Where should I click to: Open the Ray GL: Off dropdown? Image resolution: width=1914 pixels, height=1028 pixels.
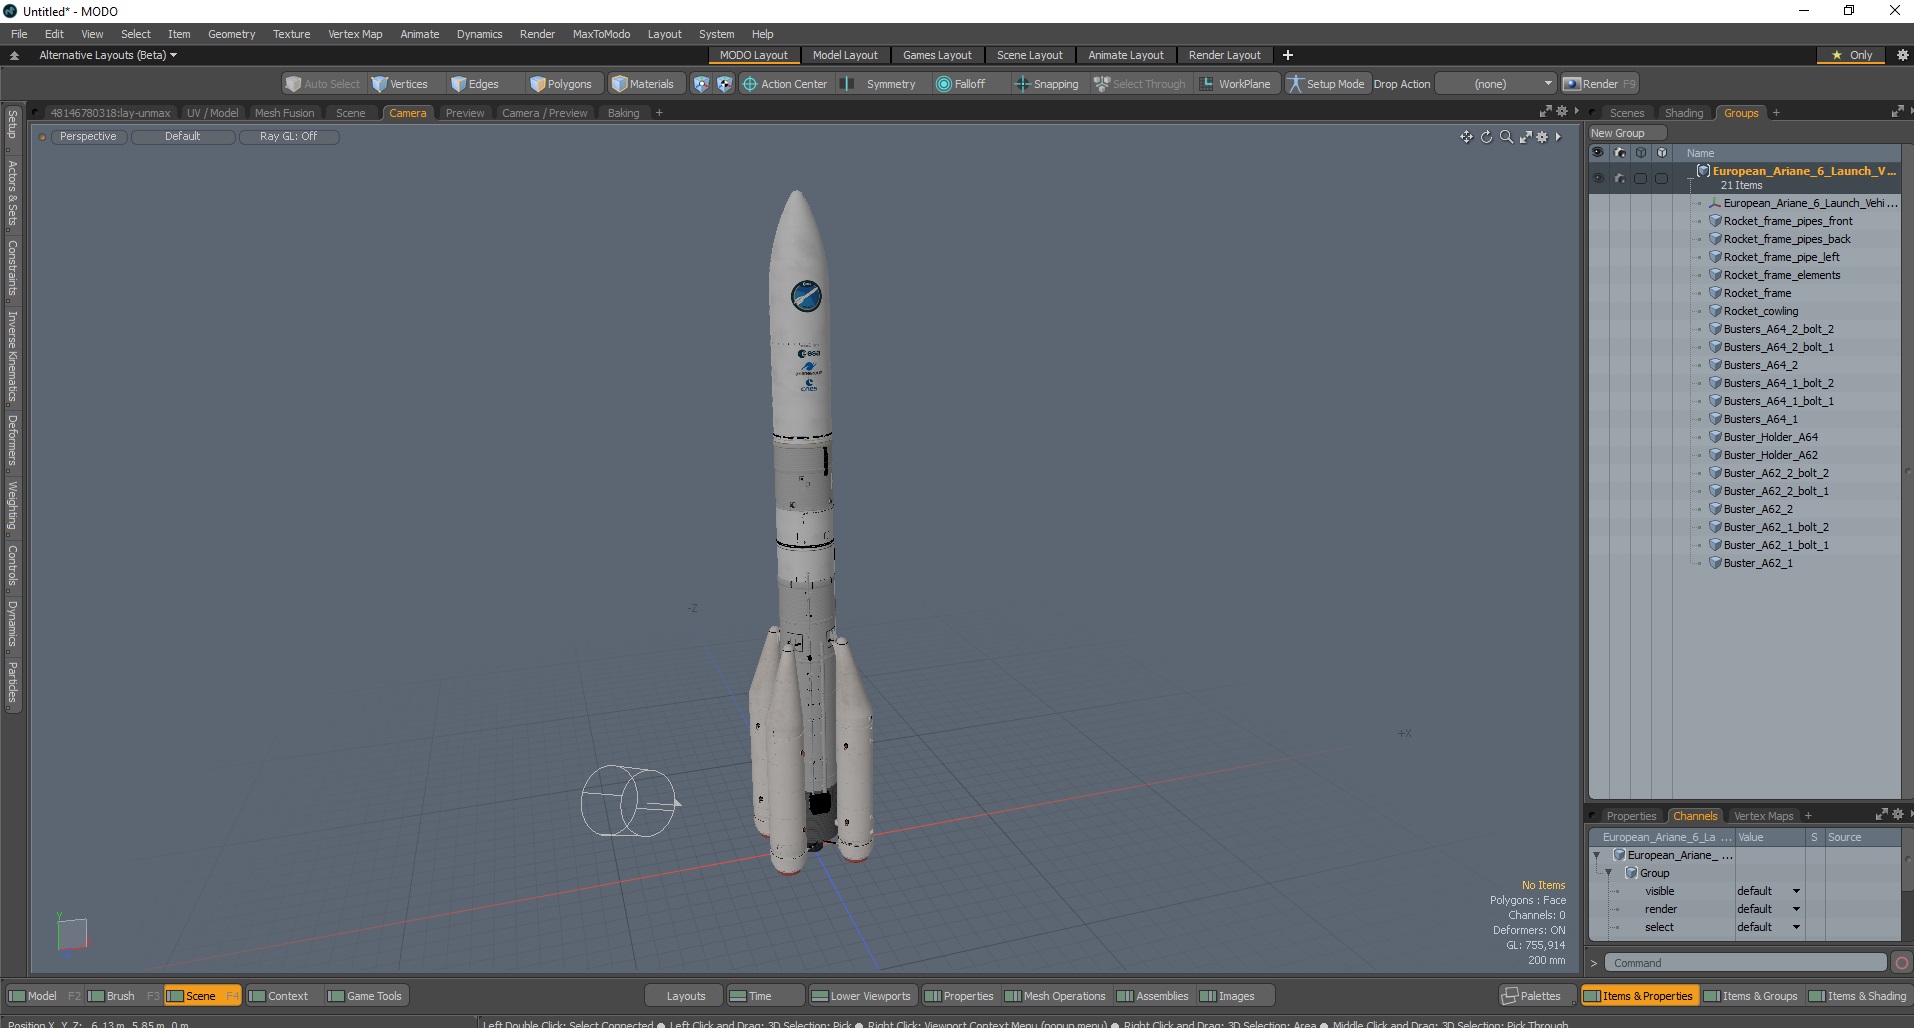point(288,136)
